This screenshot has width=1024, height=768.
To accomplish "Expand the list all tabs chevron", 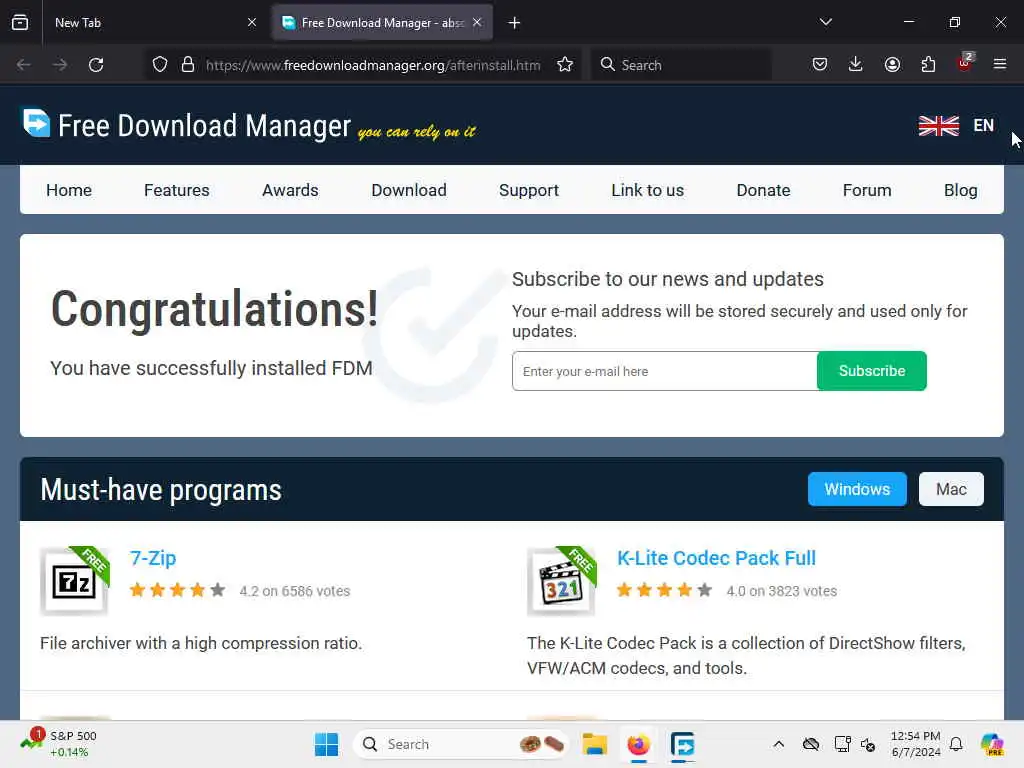I will tap(825, 22).
